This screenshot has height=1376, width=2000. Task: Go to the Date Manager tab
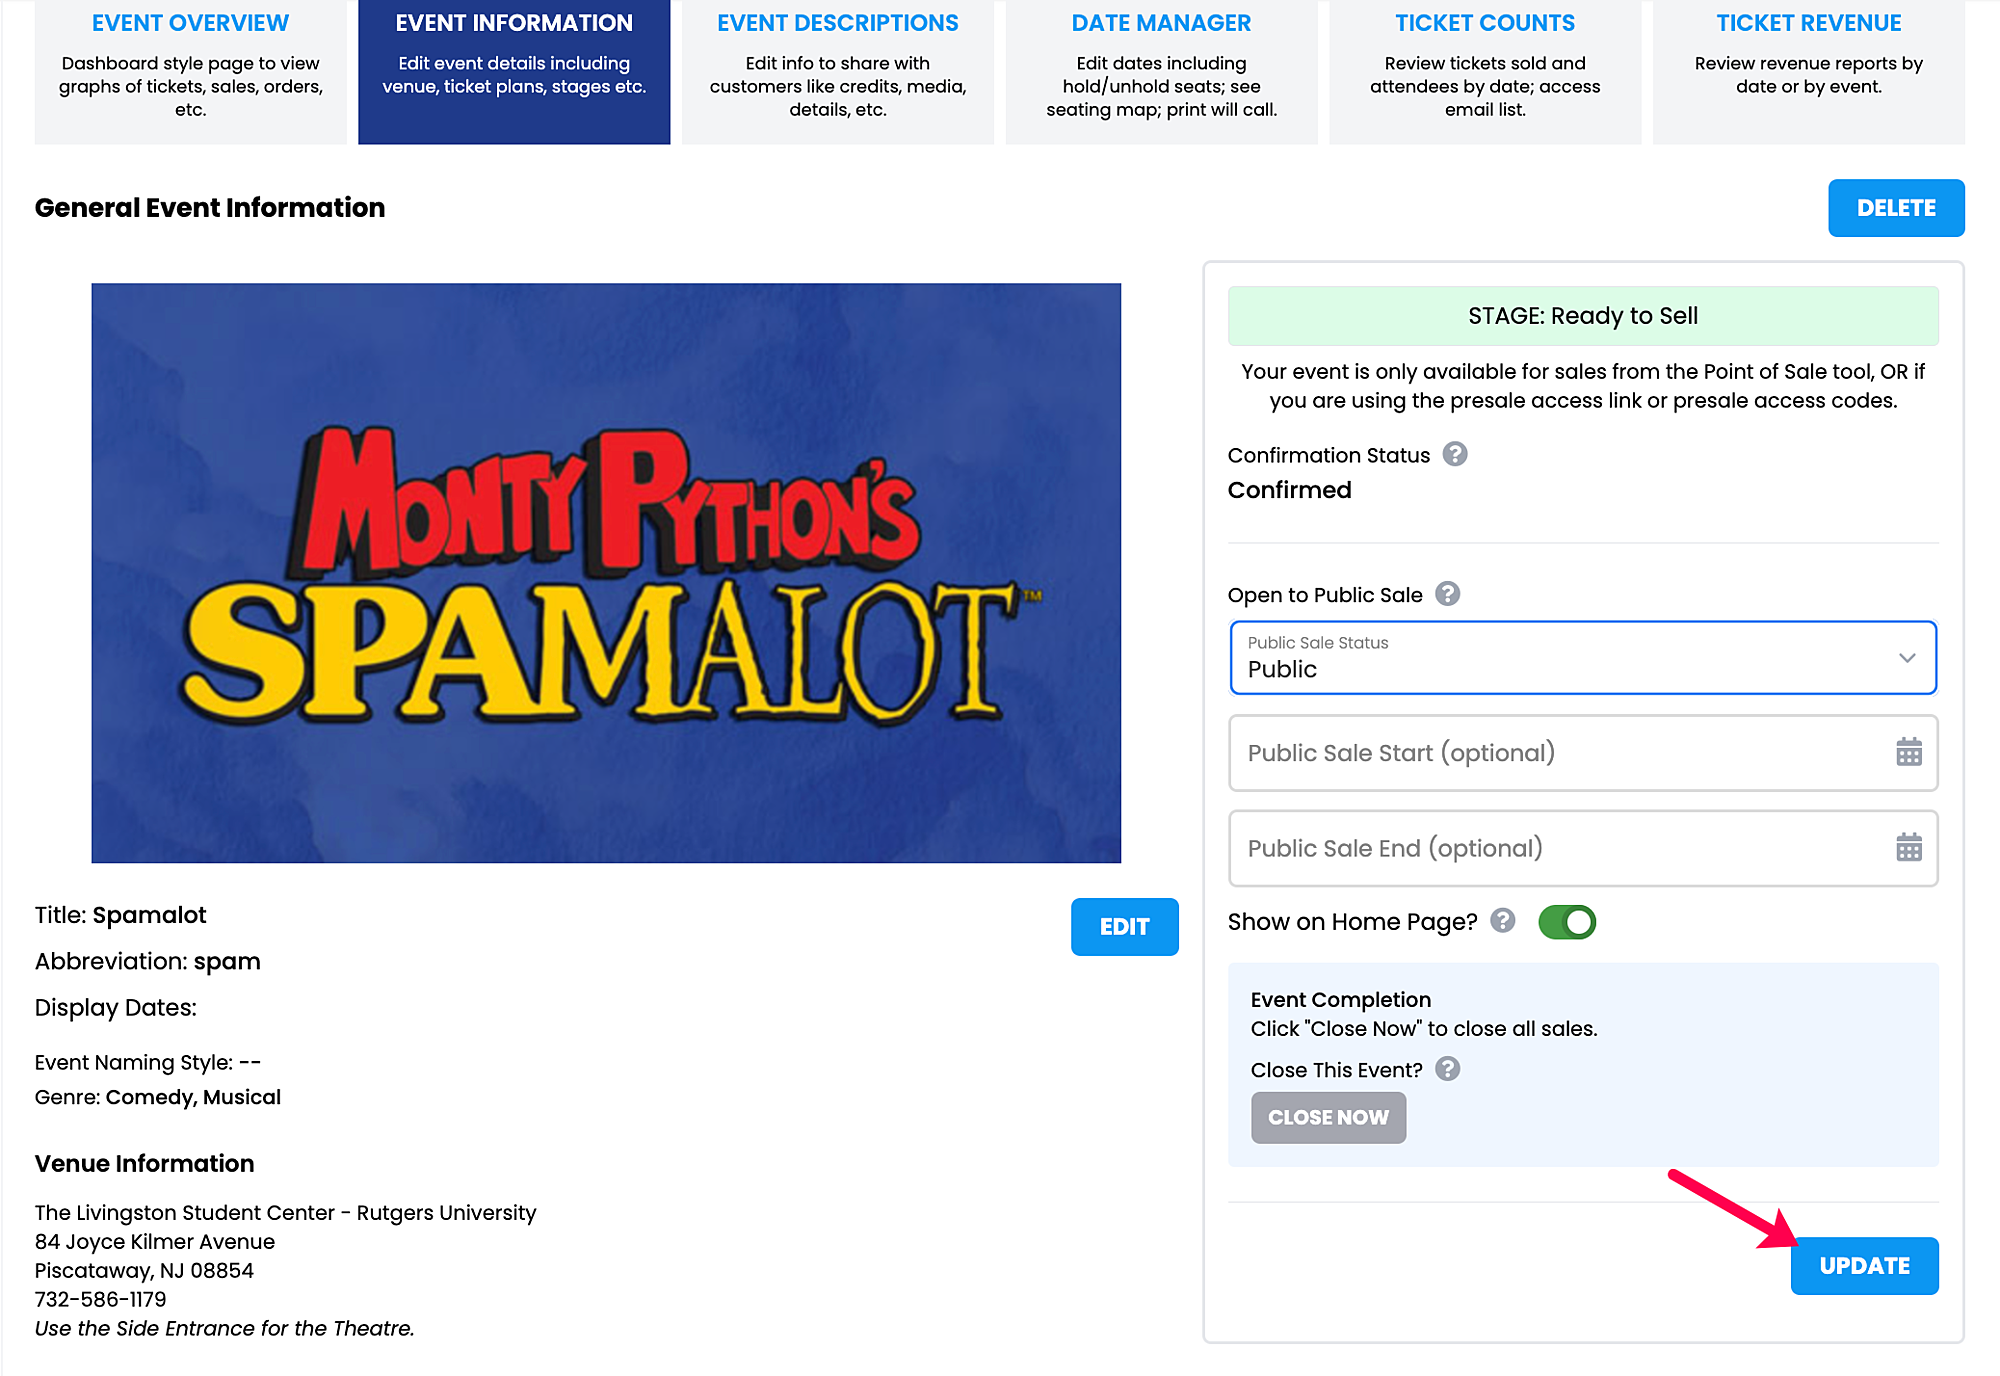(1161, 72)
